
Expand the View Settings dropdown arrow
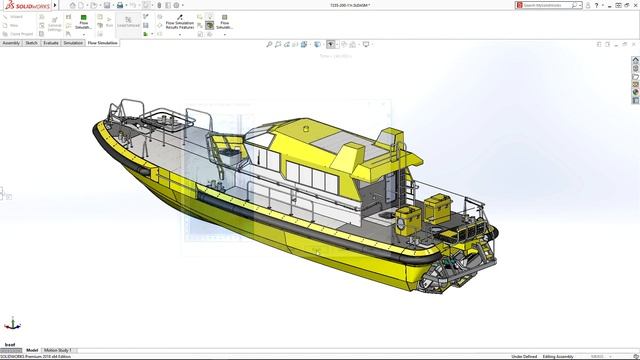point(372,44)
